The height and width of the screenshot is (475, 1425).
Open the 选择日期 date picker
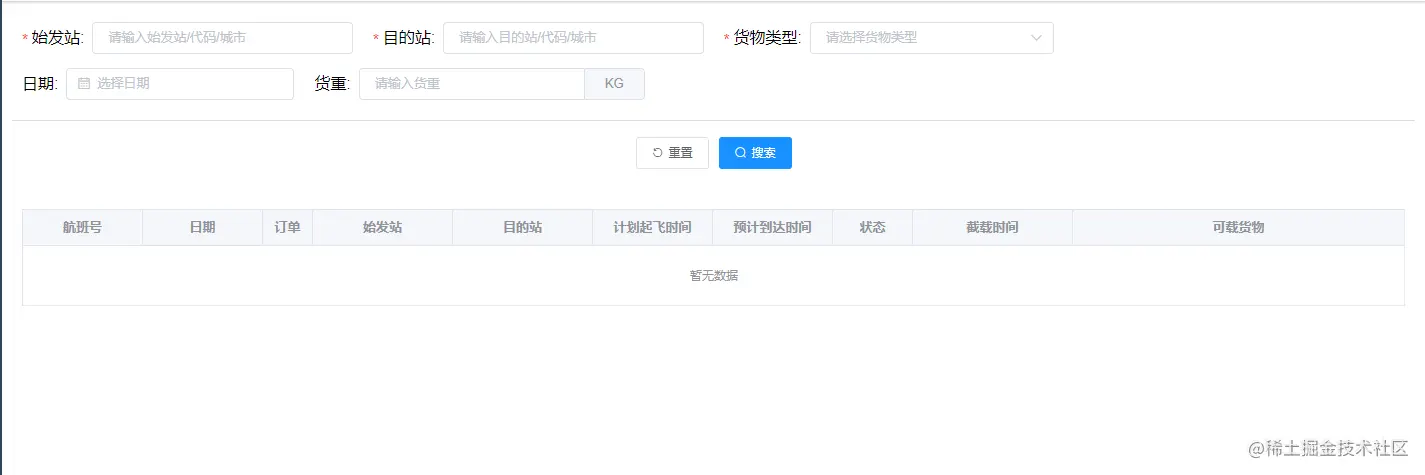[180, 84]
